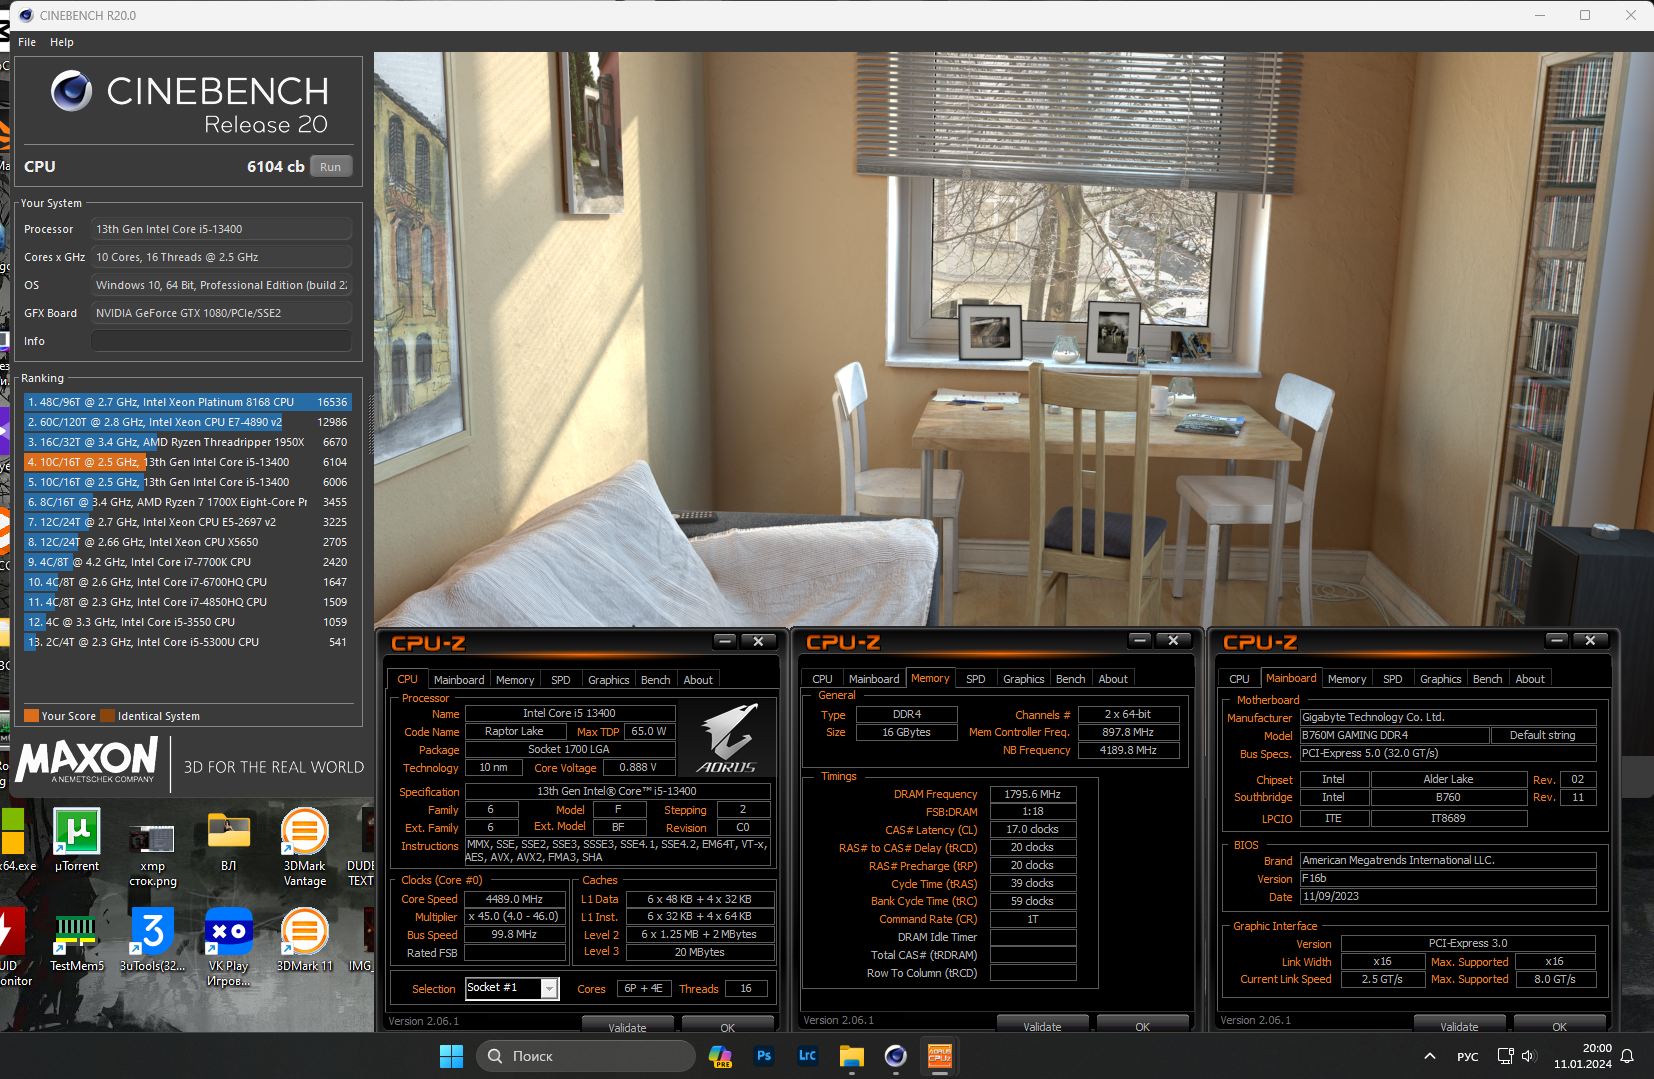This screenshot has height=1079, width=1654.
Task: Launch 3DMark 11 desktop shortcut
Action: click(x=304, y=940)
